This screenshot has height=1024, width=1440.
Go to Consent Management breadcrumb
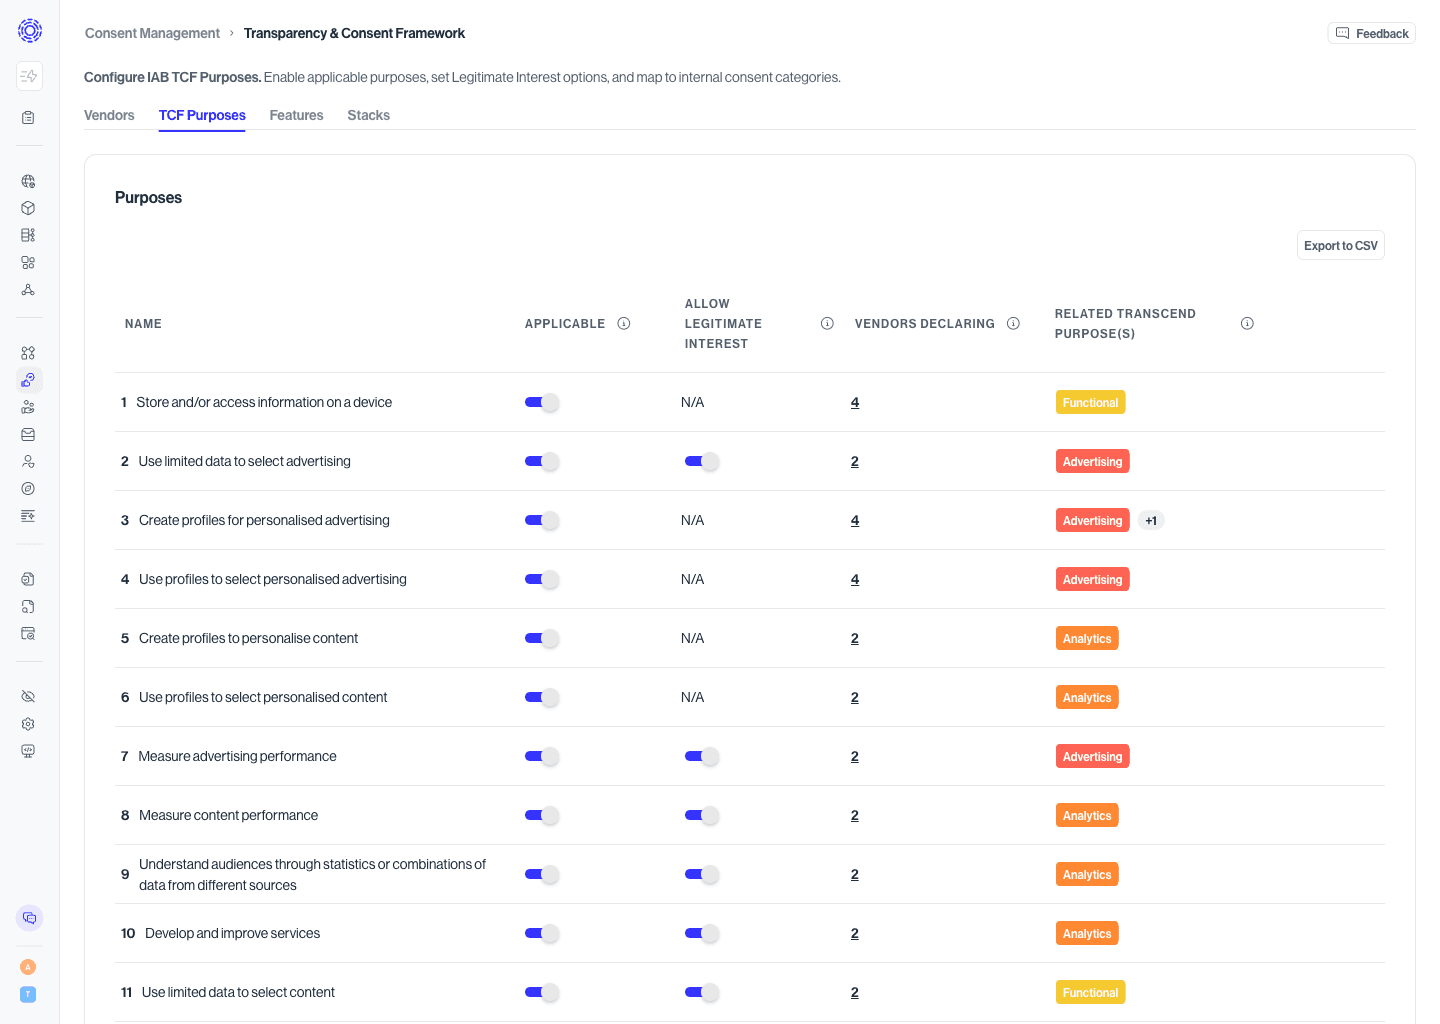(x=152, y=33)
